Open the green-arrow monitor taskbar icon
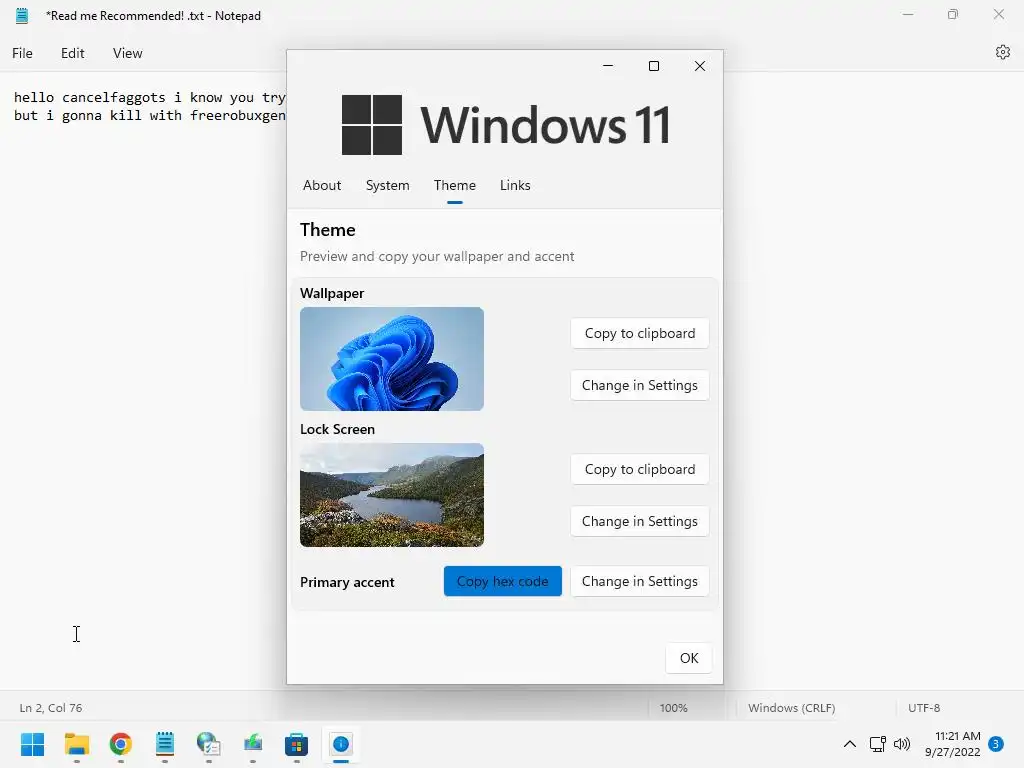 pos(253,744)
